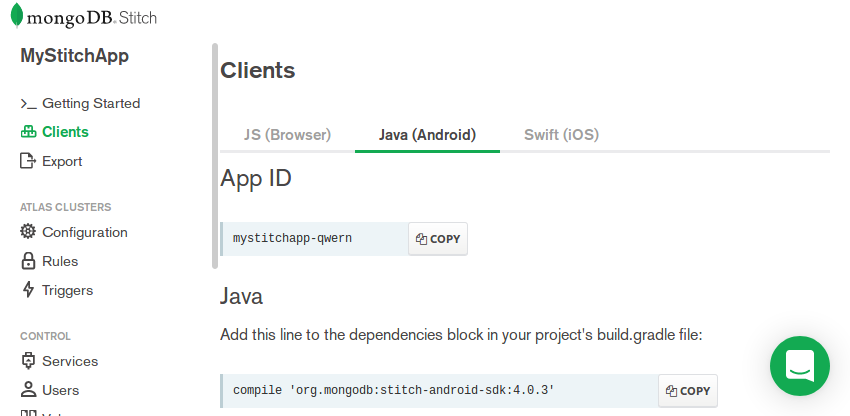Image resolution: width=850 pixels, height=416 pixels.
Task: Click the build.gradle instruction sentence
Action: coord(461,335)
